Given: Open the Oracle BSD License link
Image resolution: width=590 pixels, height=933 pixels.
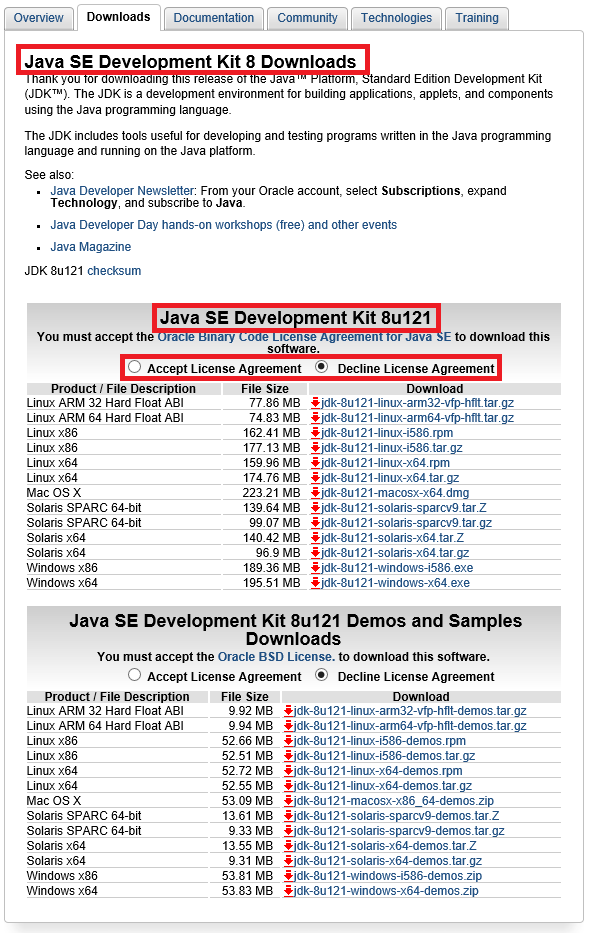Looking at the screenshot, I should coord(276,657).
